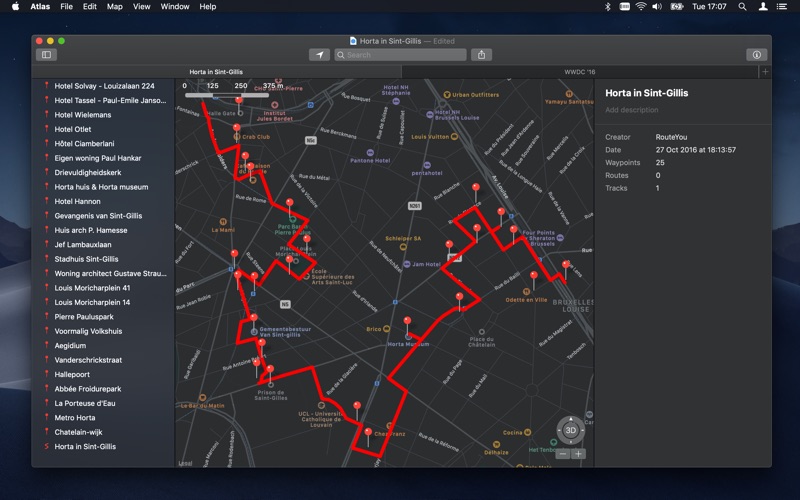Open the Edit menu

[x=90, y=7]
